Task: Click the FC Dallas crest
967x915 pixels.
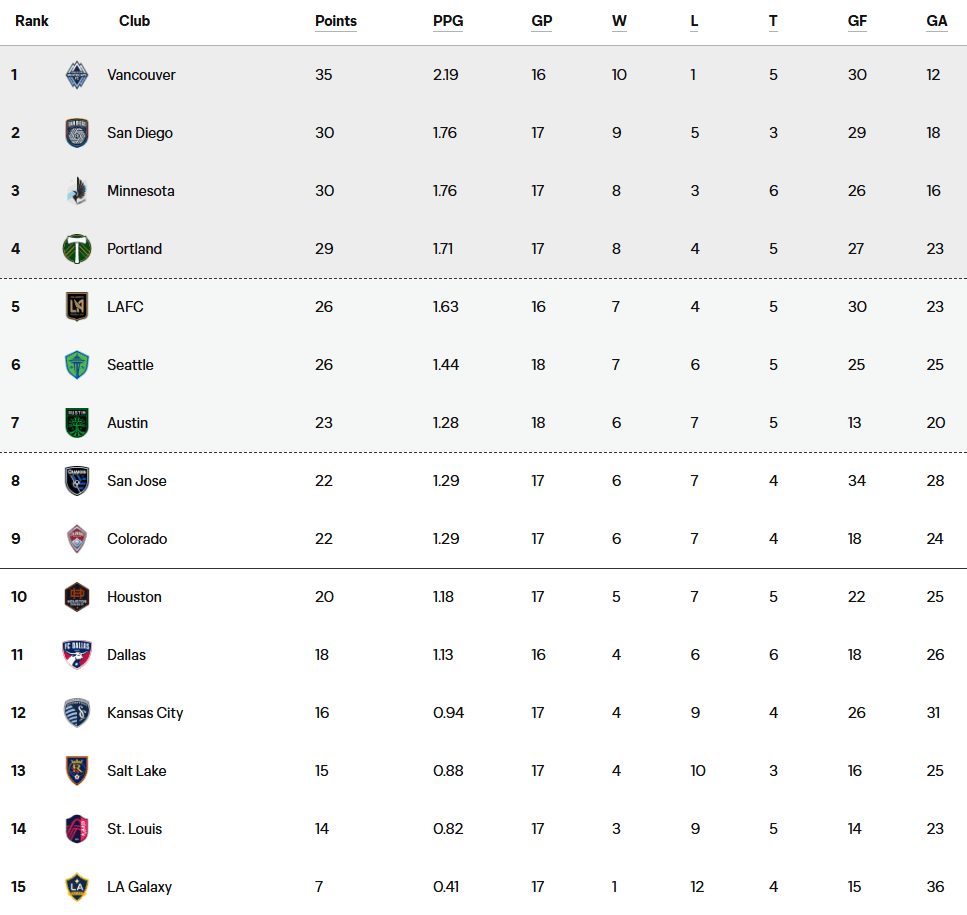Action: click(x=77, y=655)
